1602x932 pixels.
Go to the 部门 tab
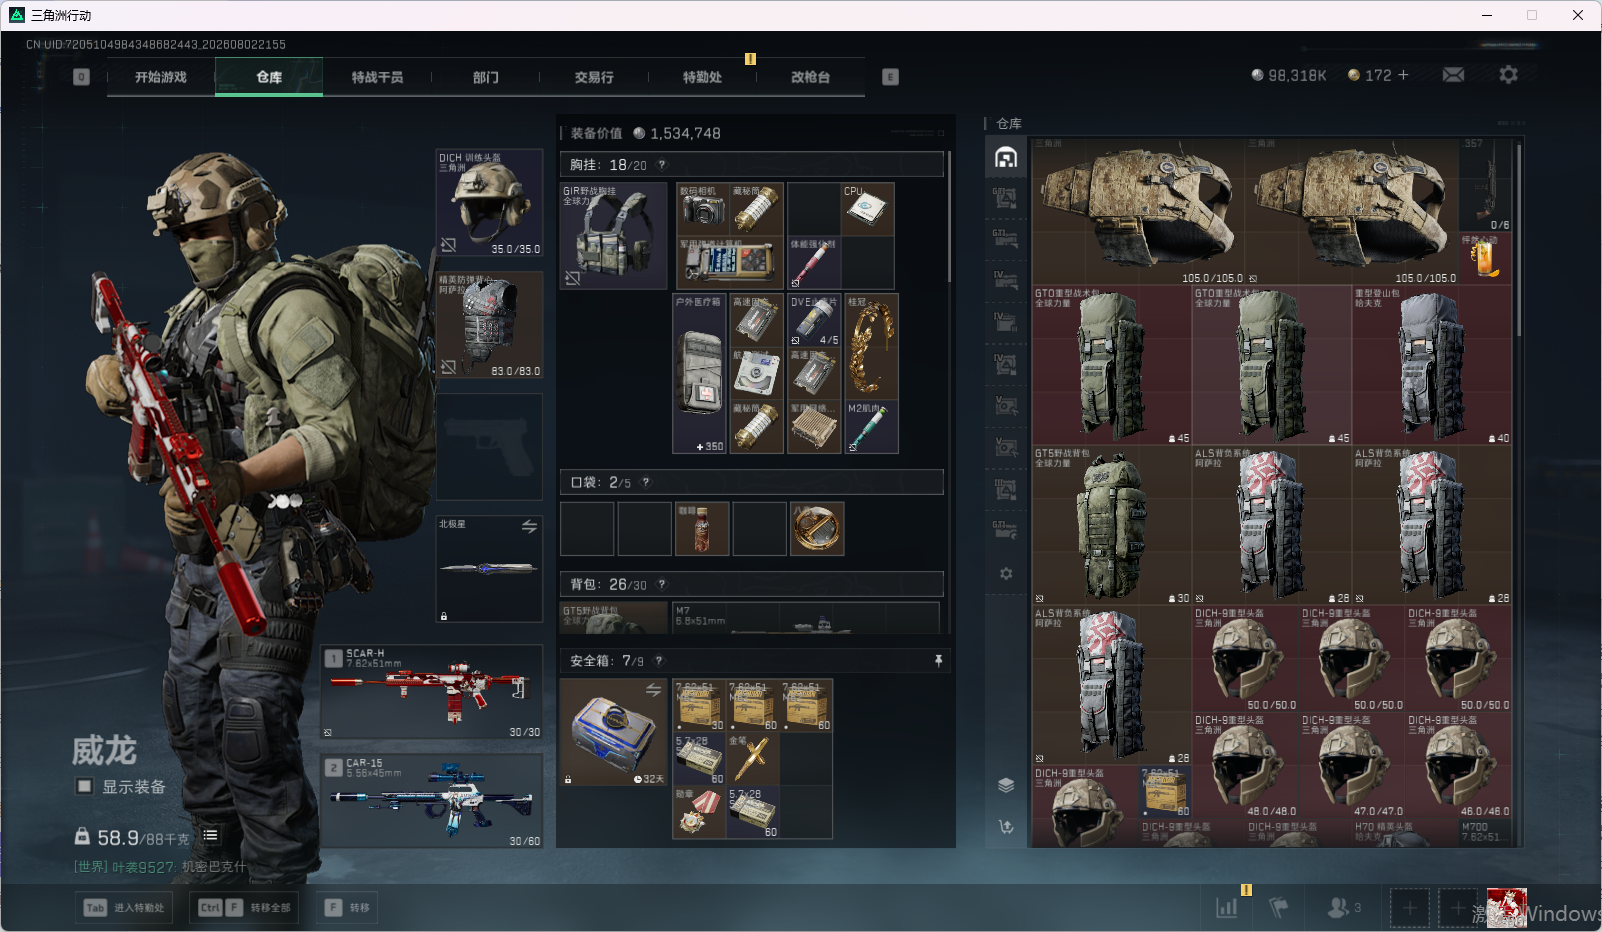(x=486, y=77)
